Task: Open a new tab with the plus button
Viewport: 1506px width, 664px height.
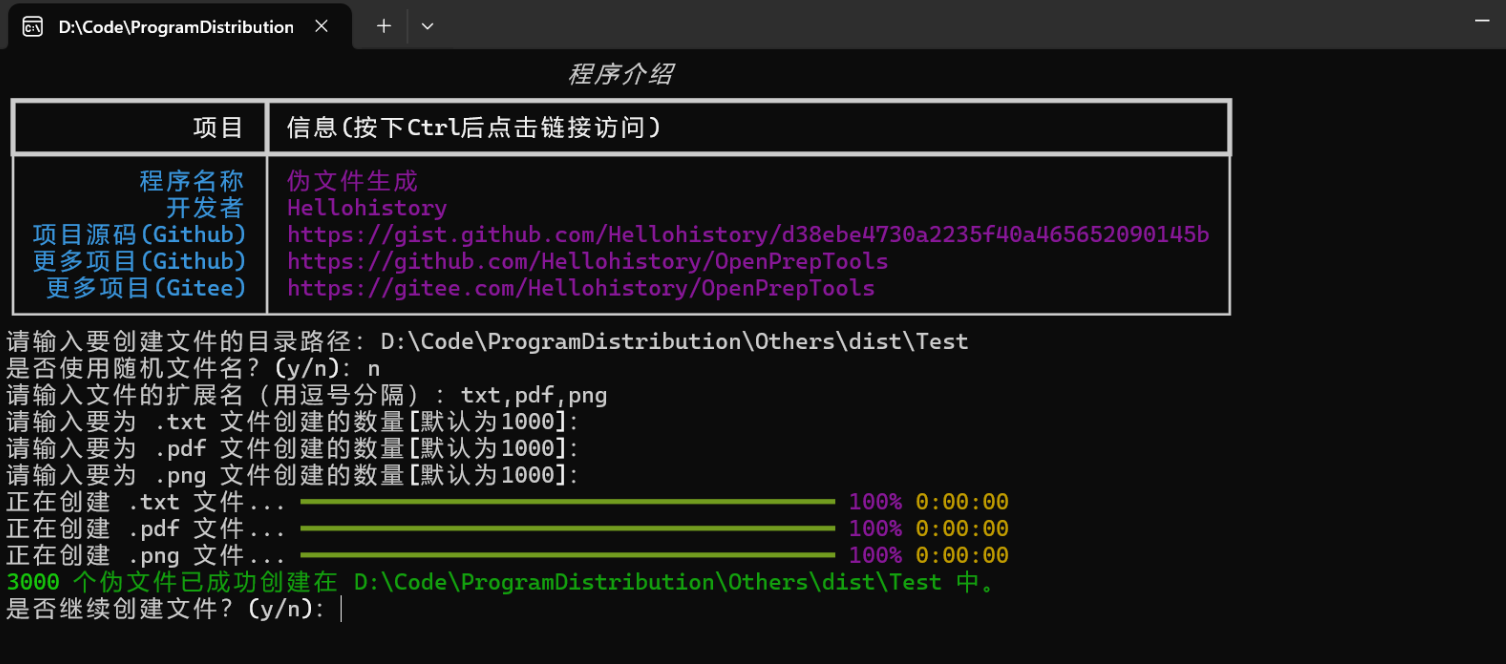Action: point(383,27)
